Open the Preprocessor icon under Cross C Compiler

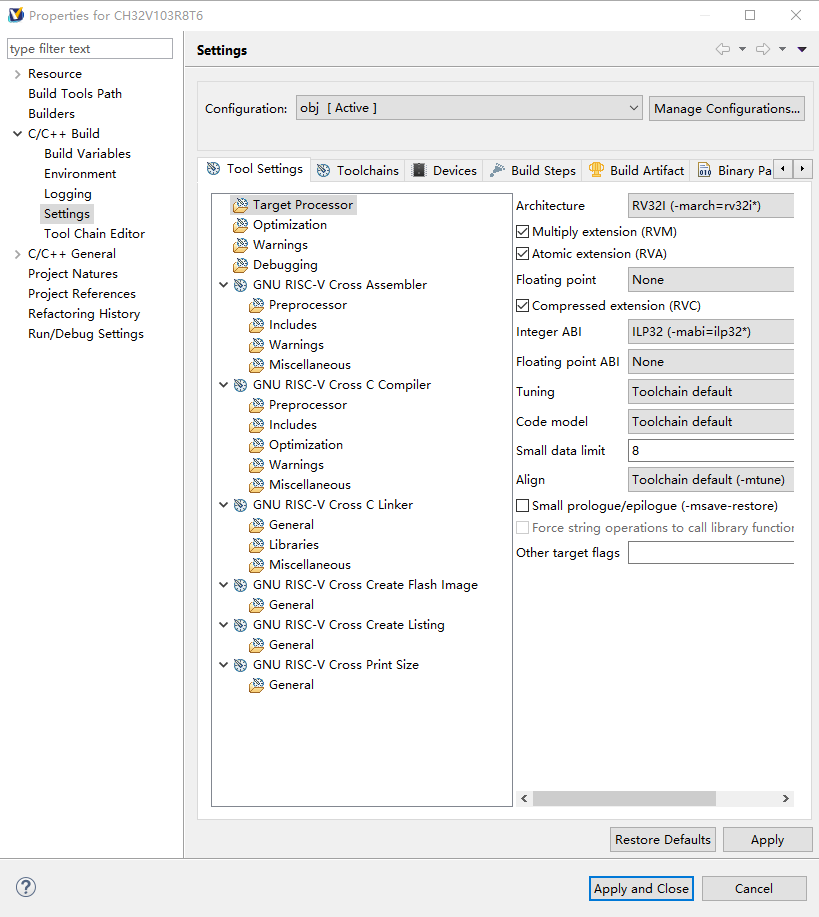(255, 404)
